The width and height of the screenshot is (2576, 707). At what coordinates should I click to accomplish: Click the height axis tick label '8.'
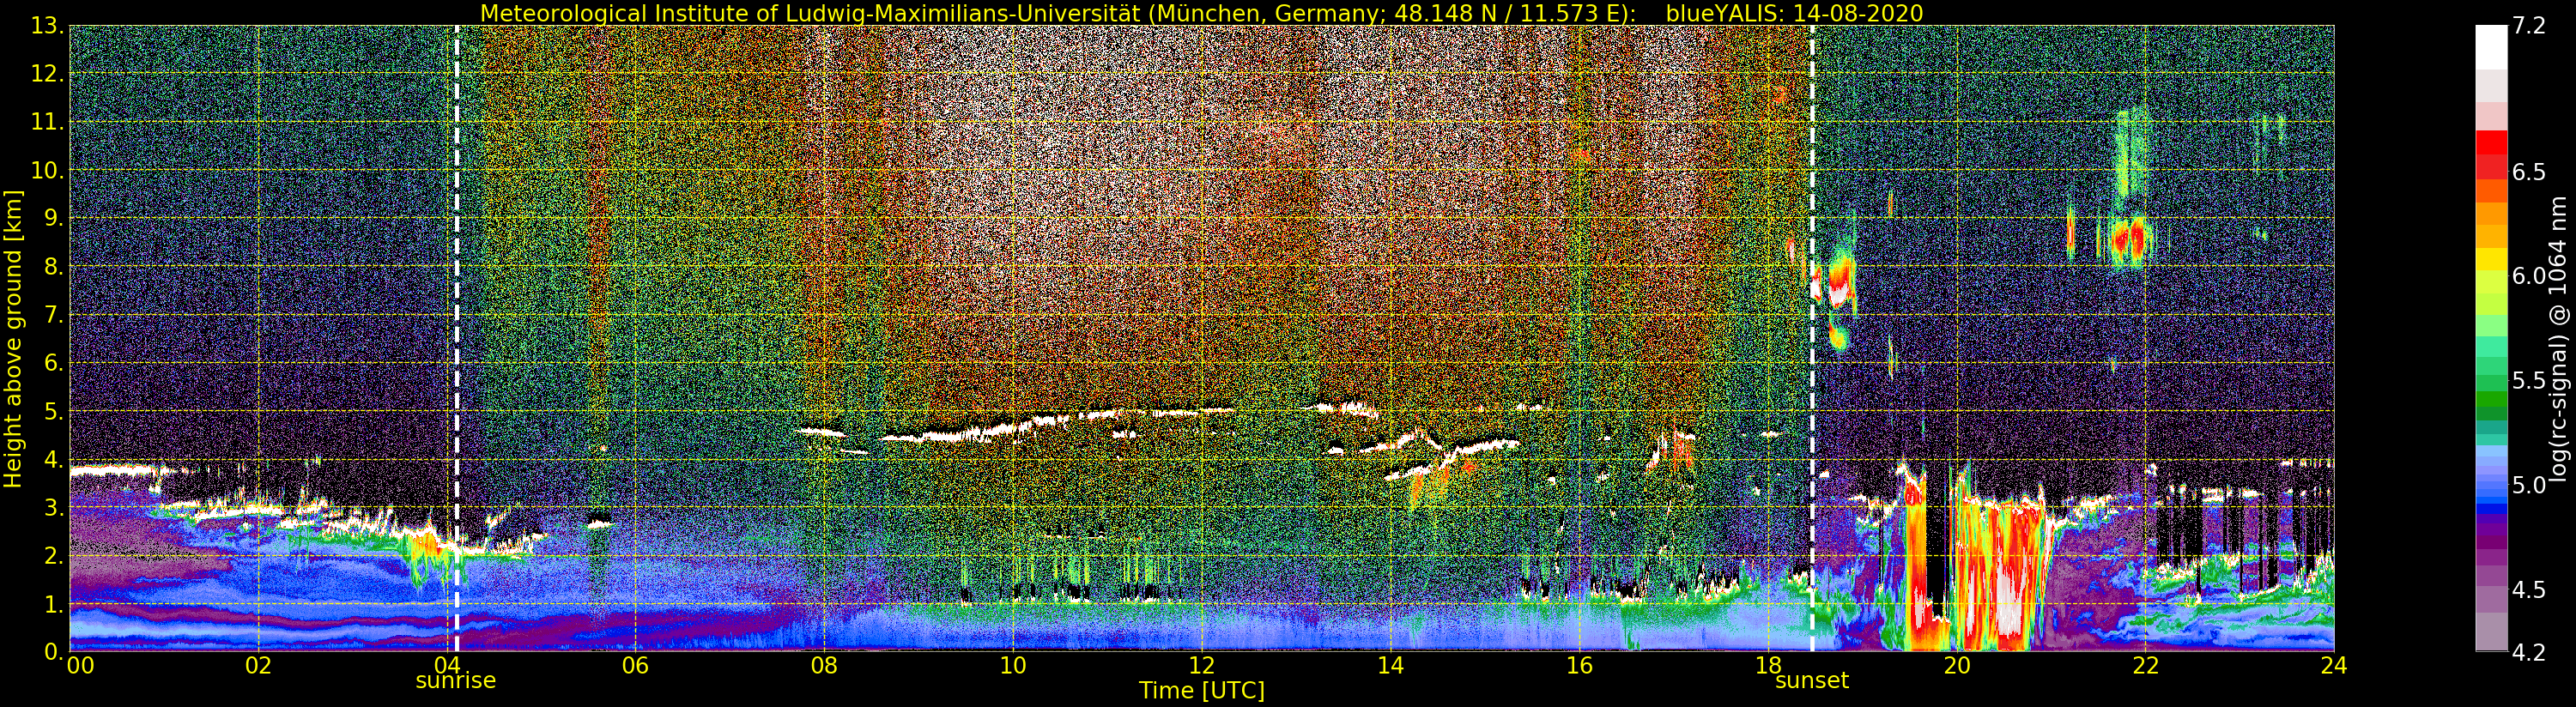53,266
